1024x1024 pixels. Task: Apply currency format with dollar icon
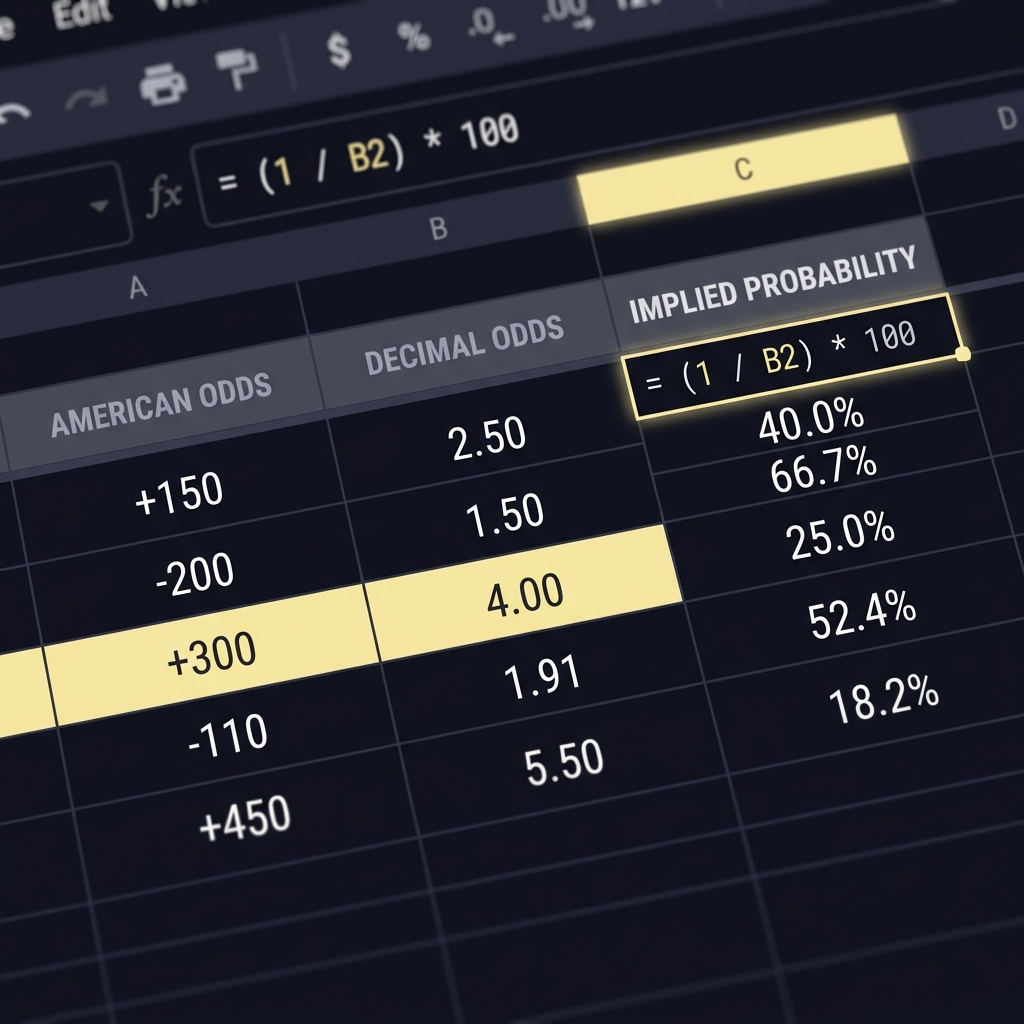339,50
